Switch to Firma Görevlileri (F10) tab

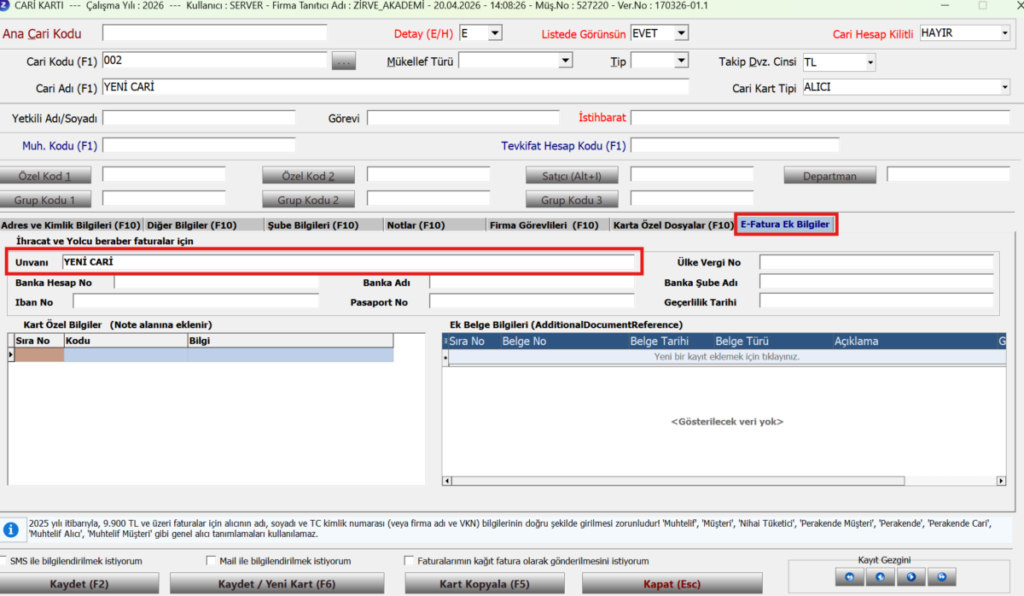tap(543, 225)
